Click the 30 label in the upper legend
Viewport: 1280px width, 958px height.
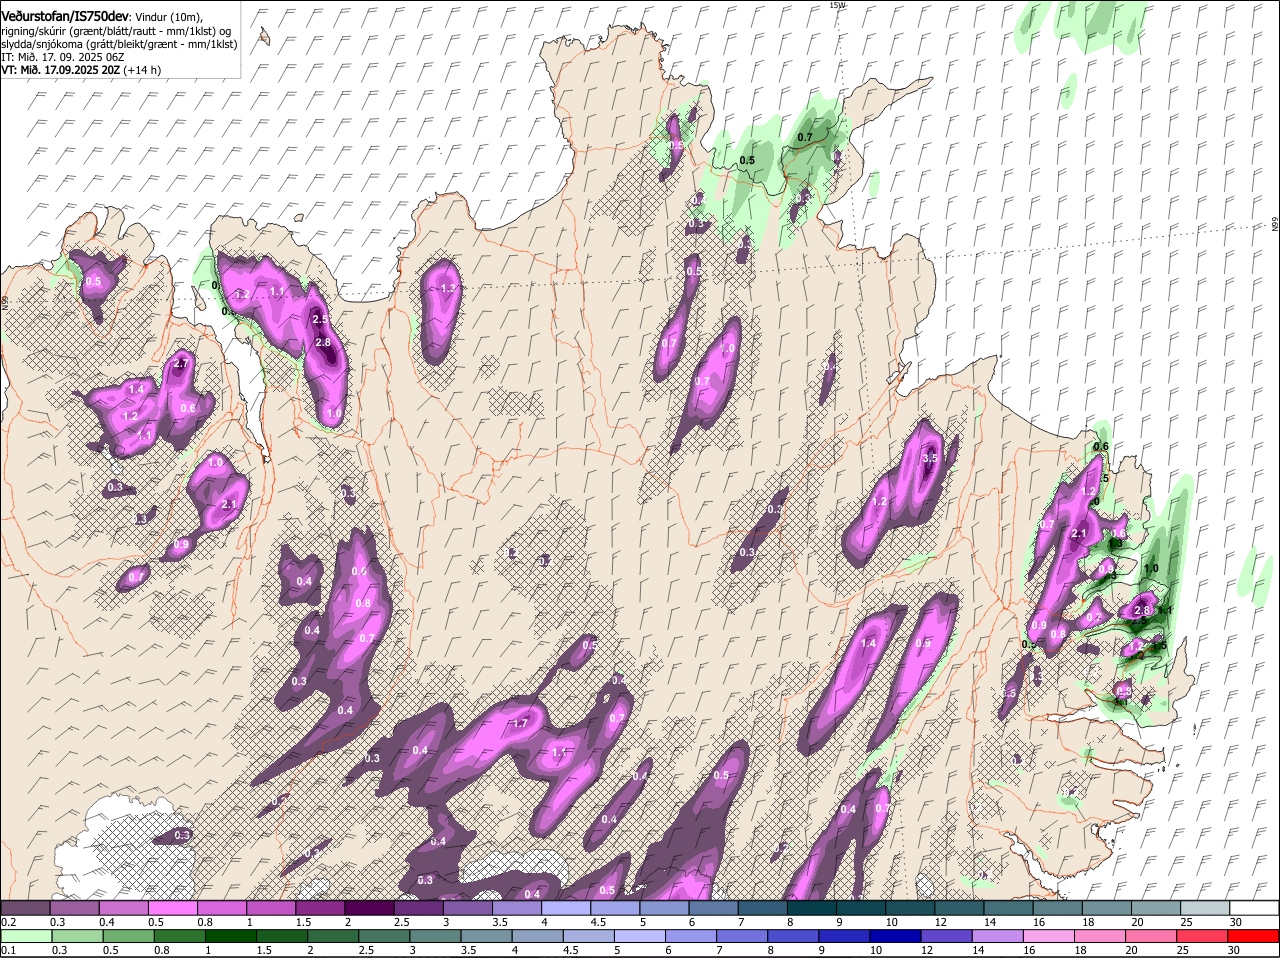pos(1236,921)
